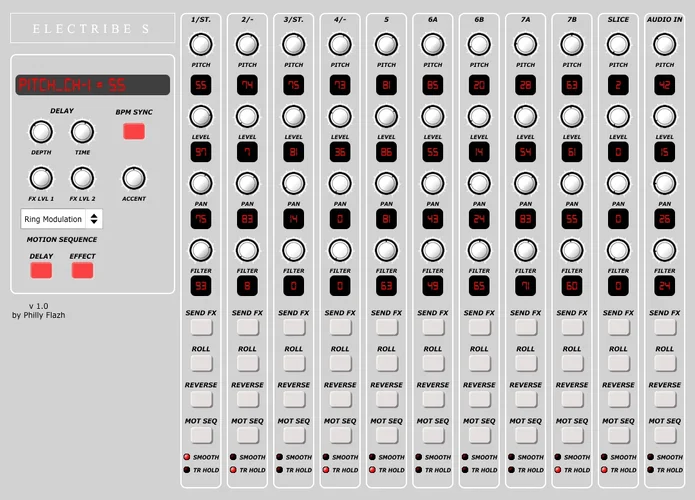Click the Filter knob on channel 4/-
The height and width of the screenshot is (500, 695).
[x=340, y=250]
